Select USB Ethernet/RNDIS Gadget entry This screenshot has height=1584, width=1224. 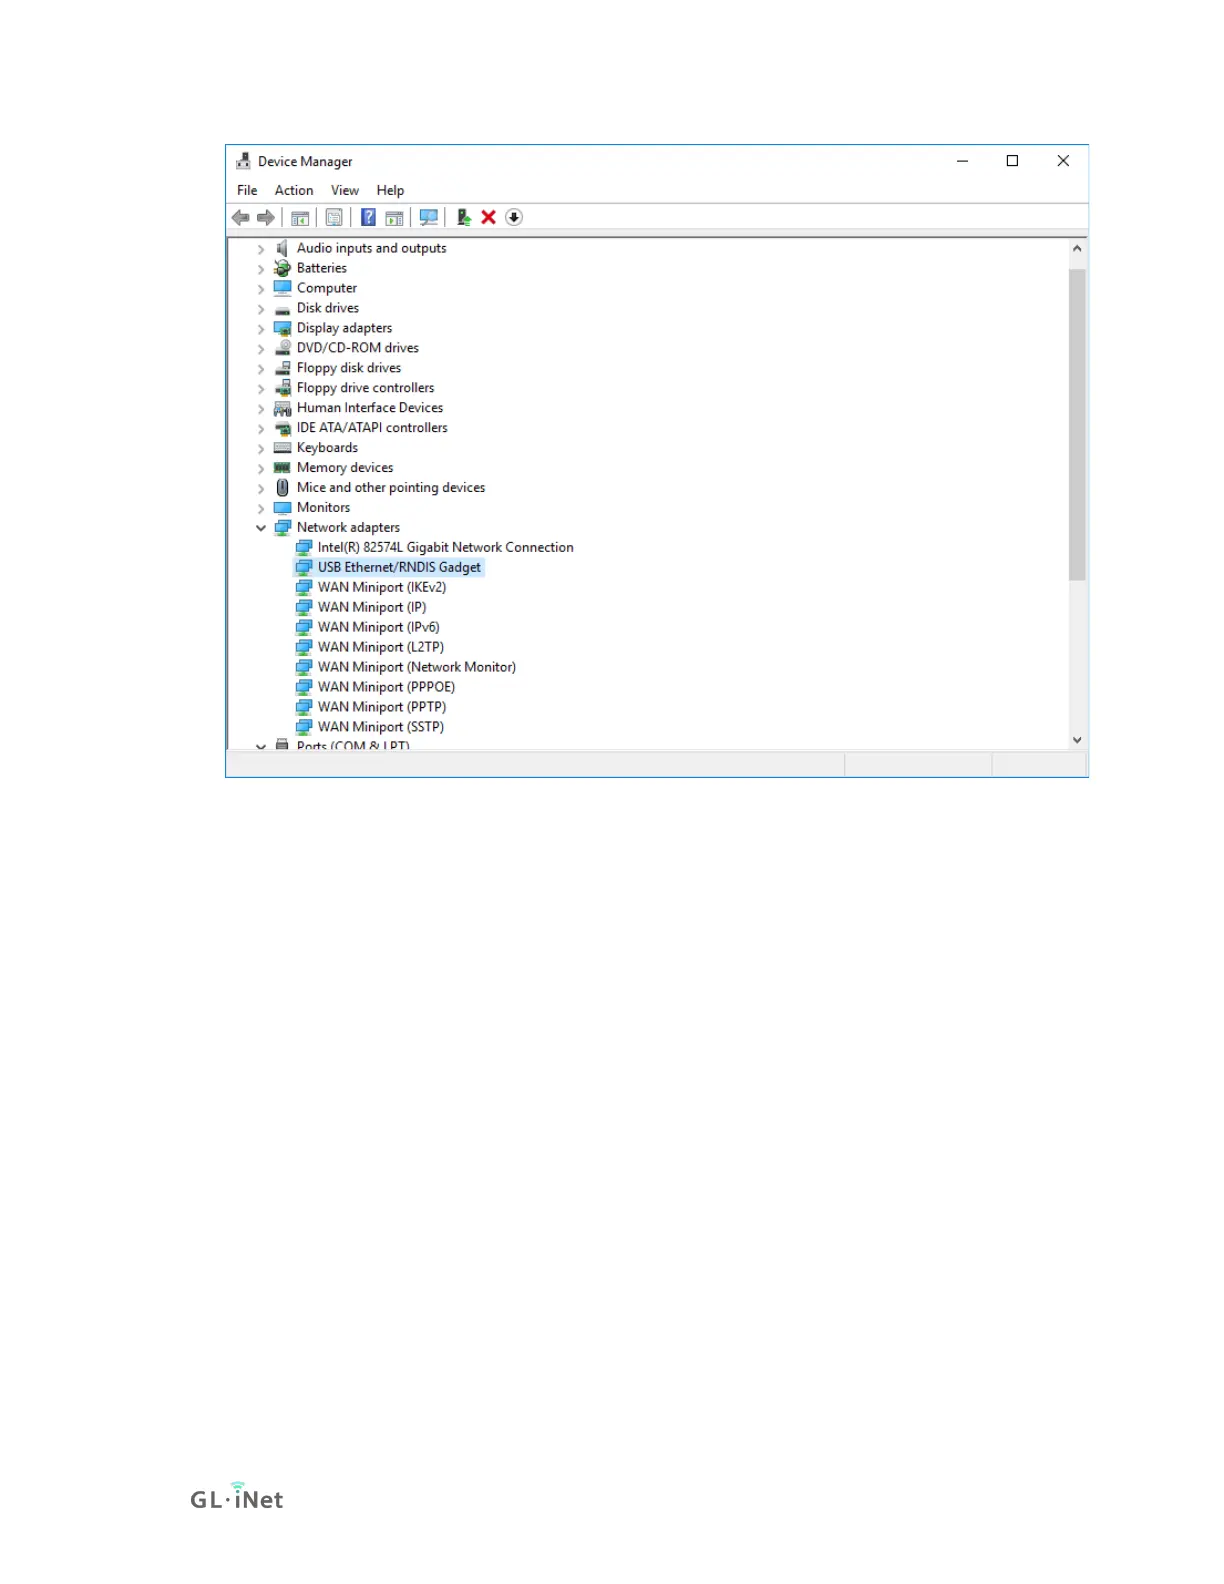point(399,568)
